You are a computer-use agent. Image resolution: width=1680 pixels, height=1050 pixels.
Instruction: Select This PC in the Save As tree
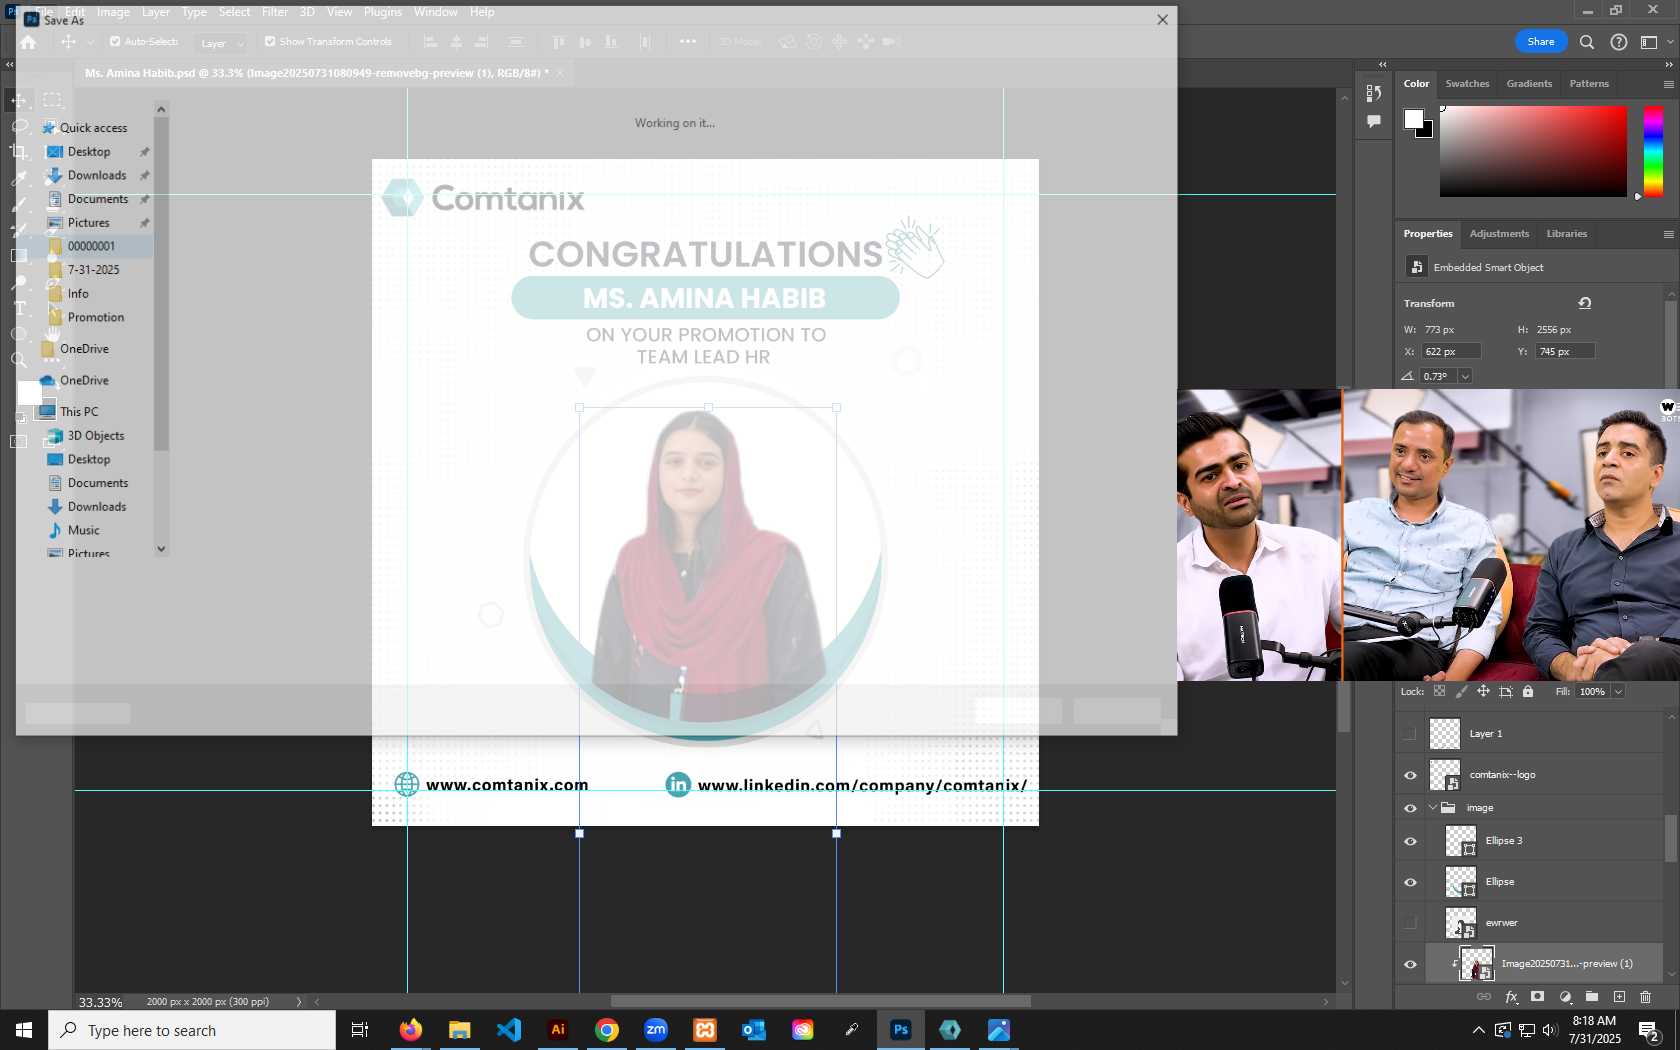pyautogui.click(x=69, y=411)
